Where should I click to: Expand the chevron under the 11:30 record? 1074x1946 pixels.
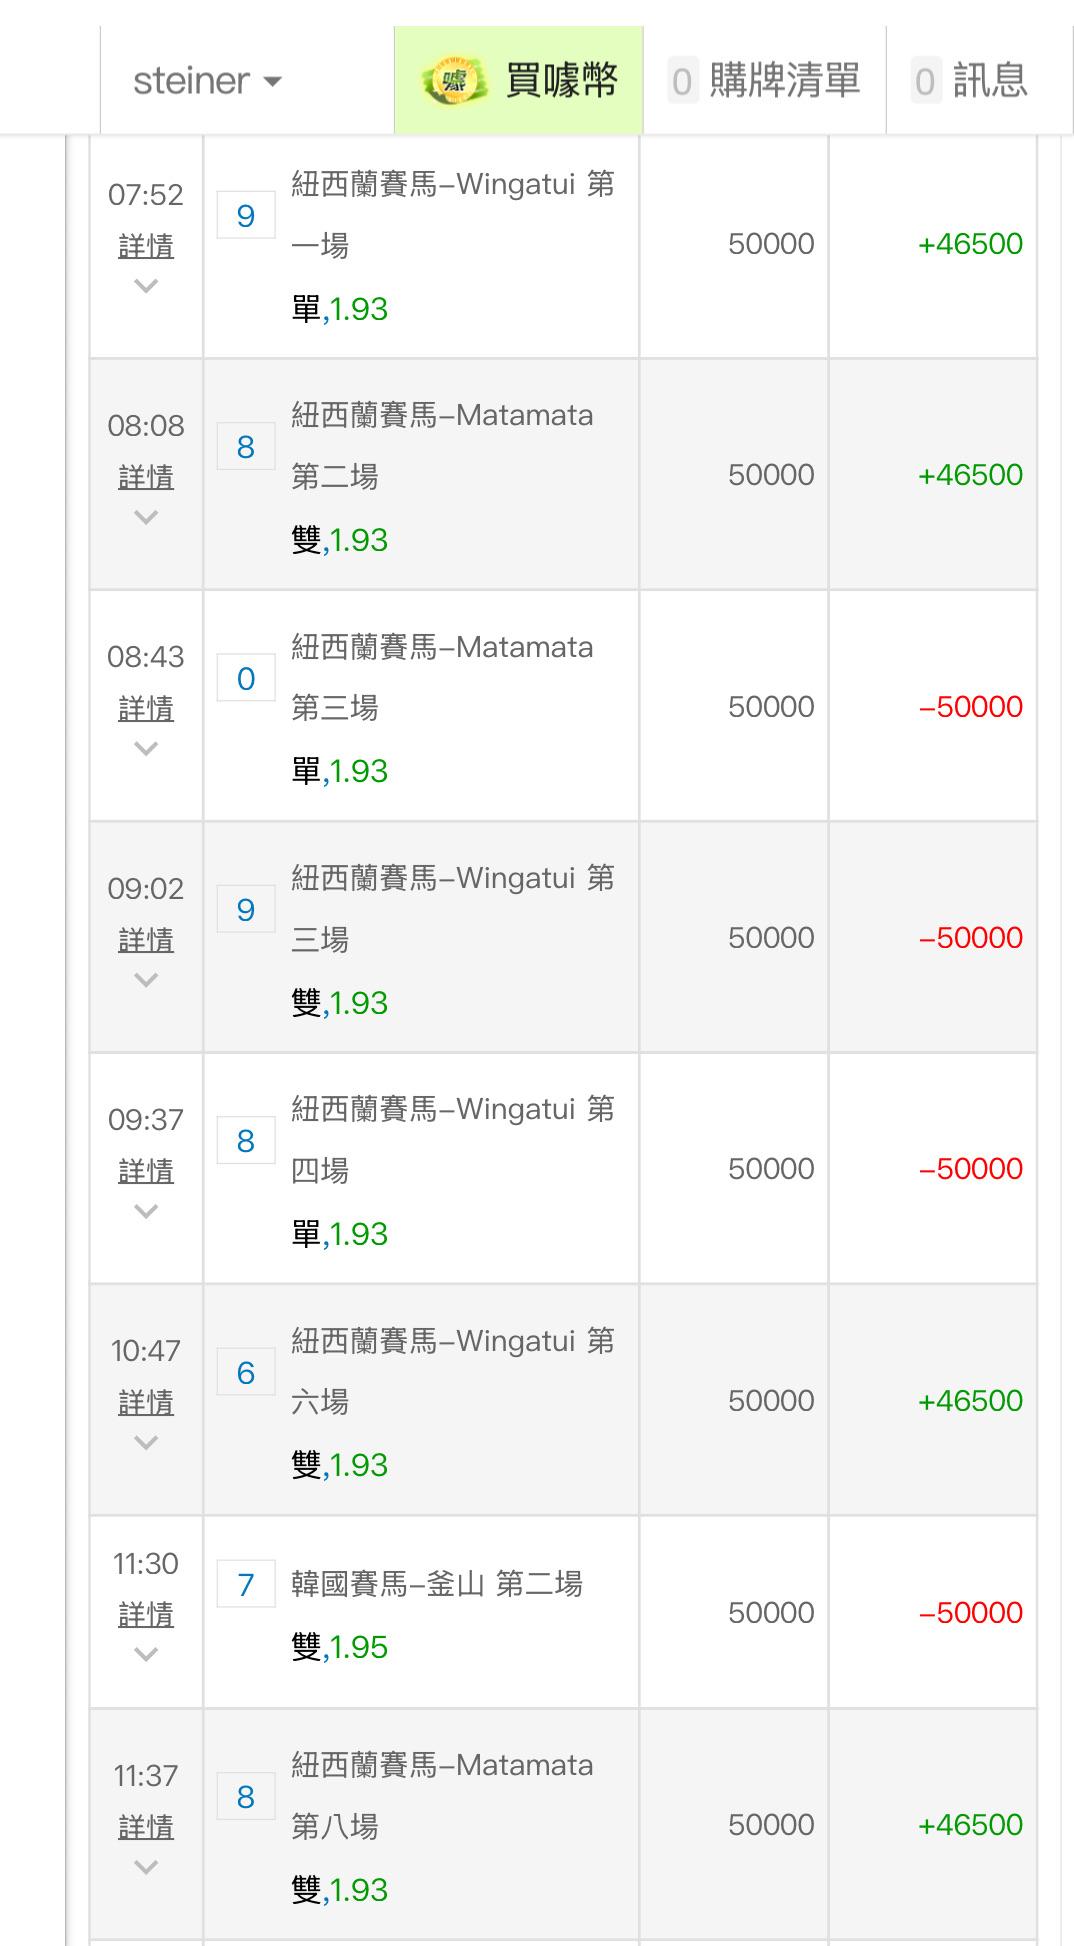(146, 1655)
